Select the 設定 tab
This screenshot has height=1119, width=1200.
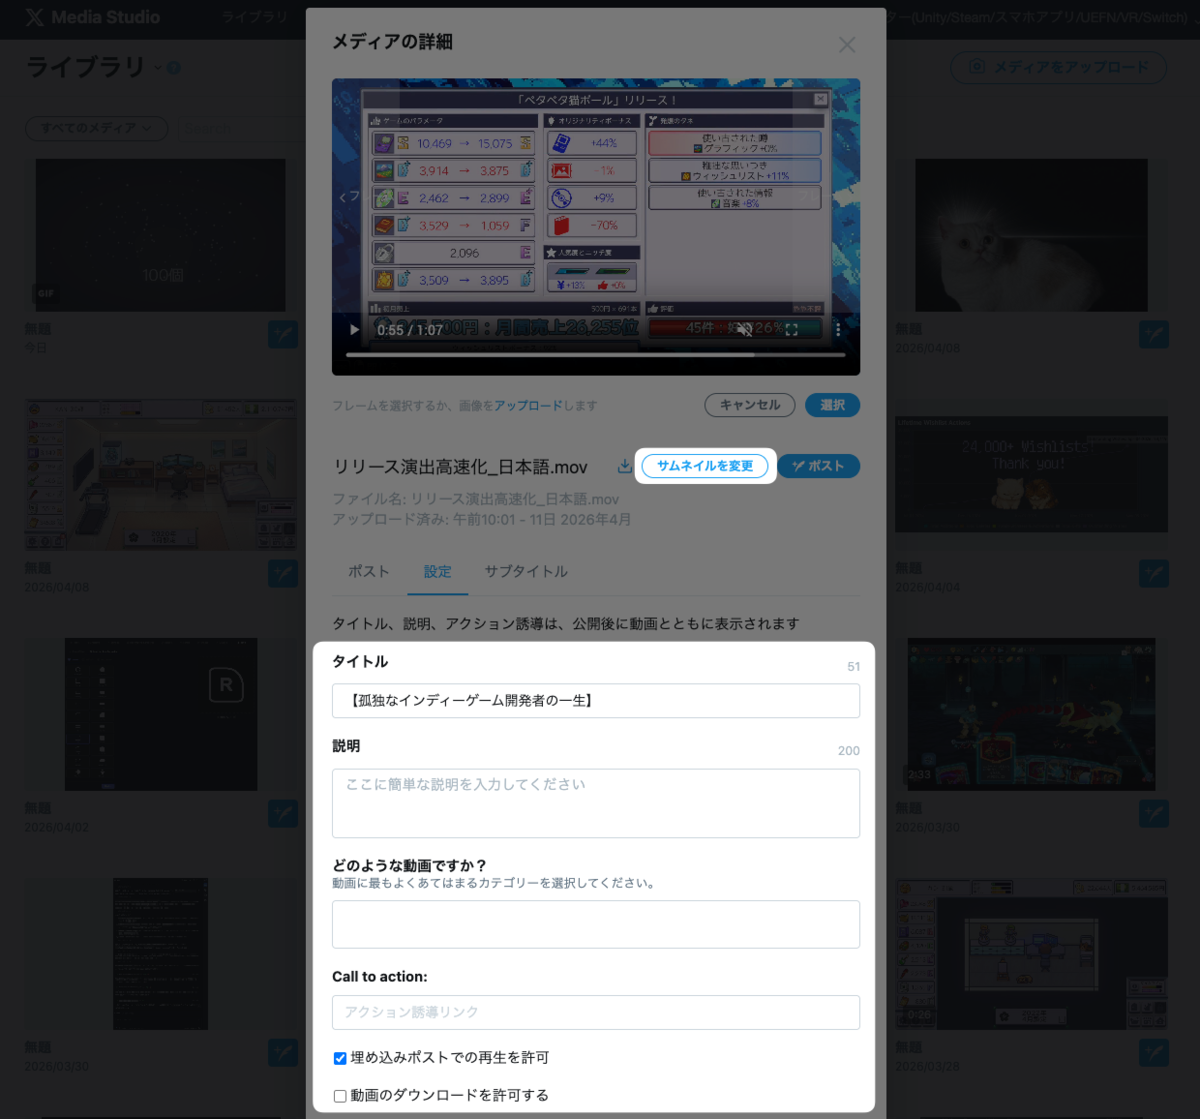pyautogui.click(x=437, y=571)
